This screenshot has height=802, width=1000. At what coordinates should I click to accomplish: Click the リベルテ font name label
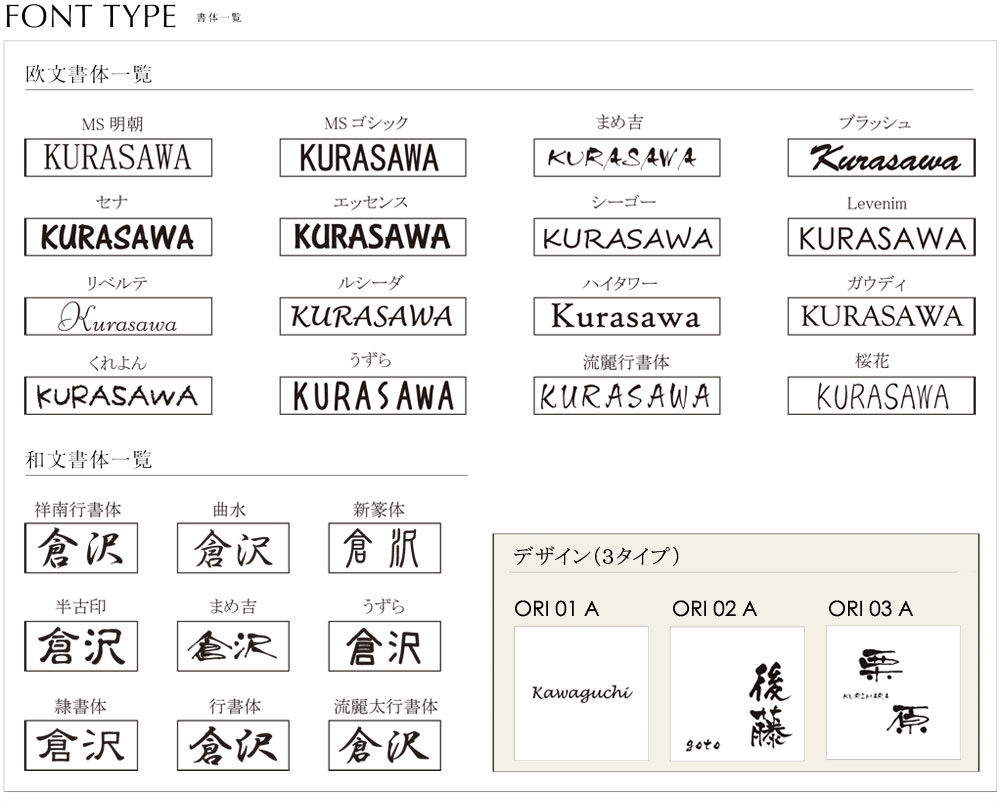click(x=117, y=282)
